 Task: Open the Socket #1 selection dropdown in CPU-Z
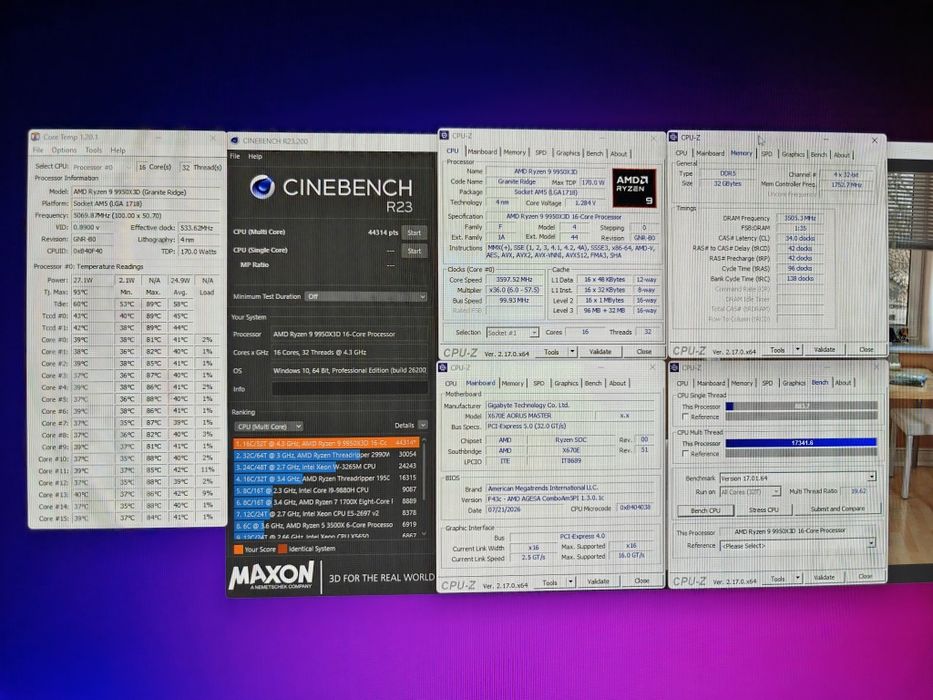pyautogui.click(x=512, y=332)
